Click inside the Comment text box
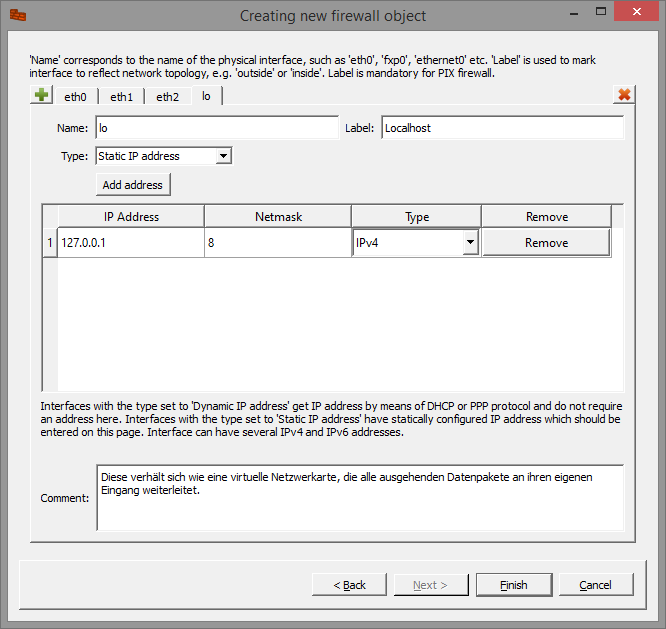Viewport: 666px width, 629px height. [x=360, y=496]
